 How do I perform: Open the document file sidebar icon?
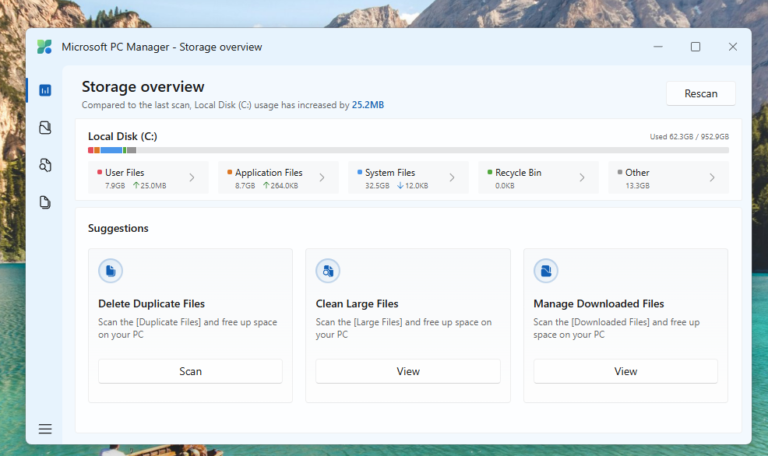45,202
